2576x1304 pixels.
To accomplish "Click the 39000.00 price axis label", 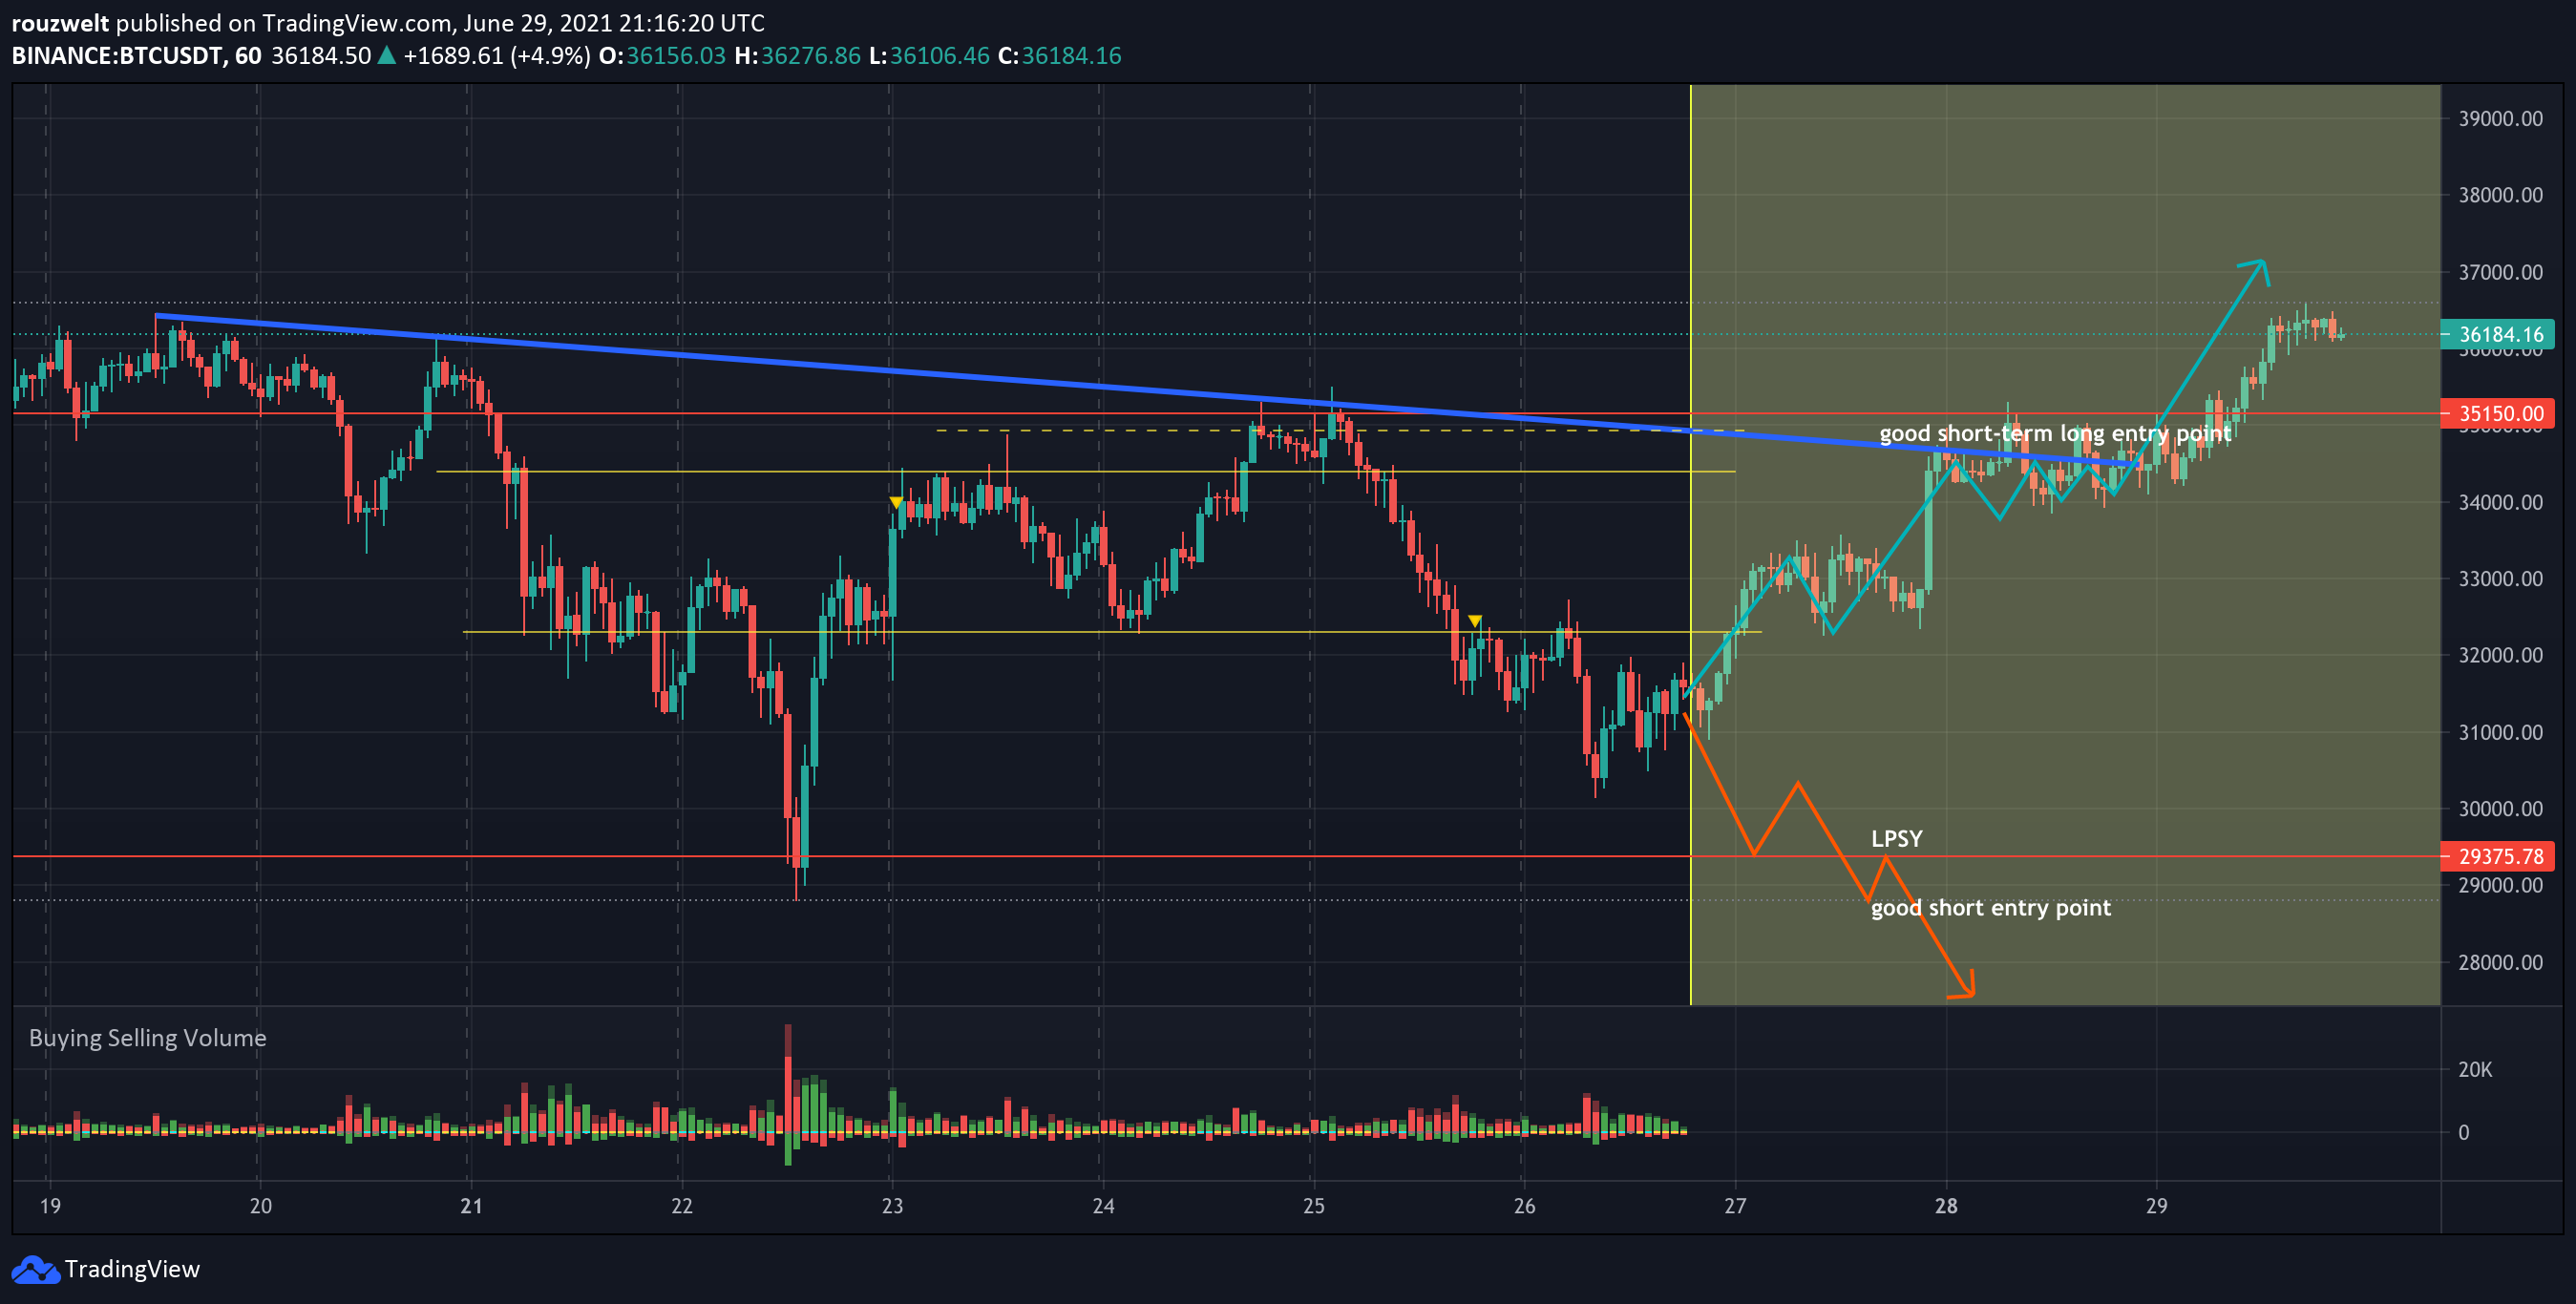I will point(2501,119).
